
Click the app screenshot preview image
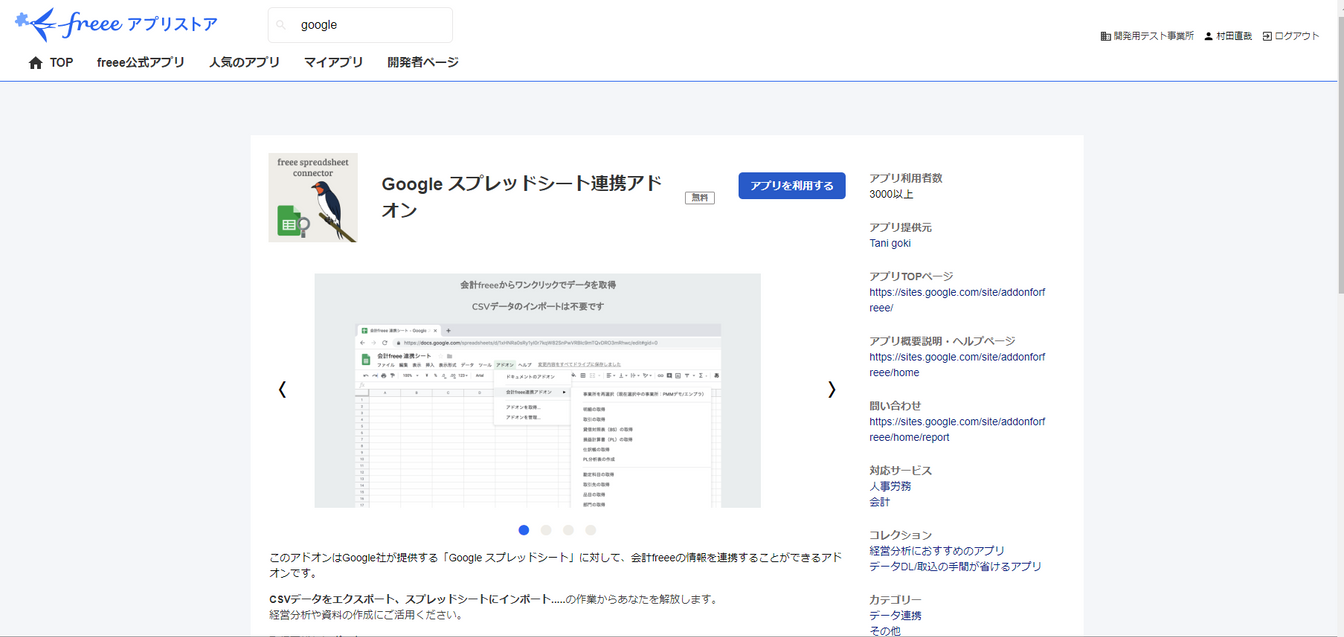pyautogui.click(x=537, y=390)
